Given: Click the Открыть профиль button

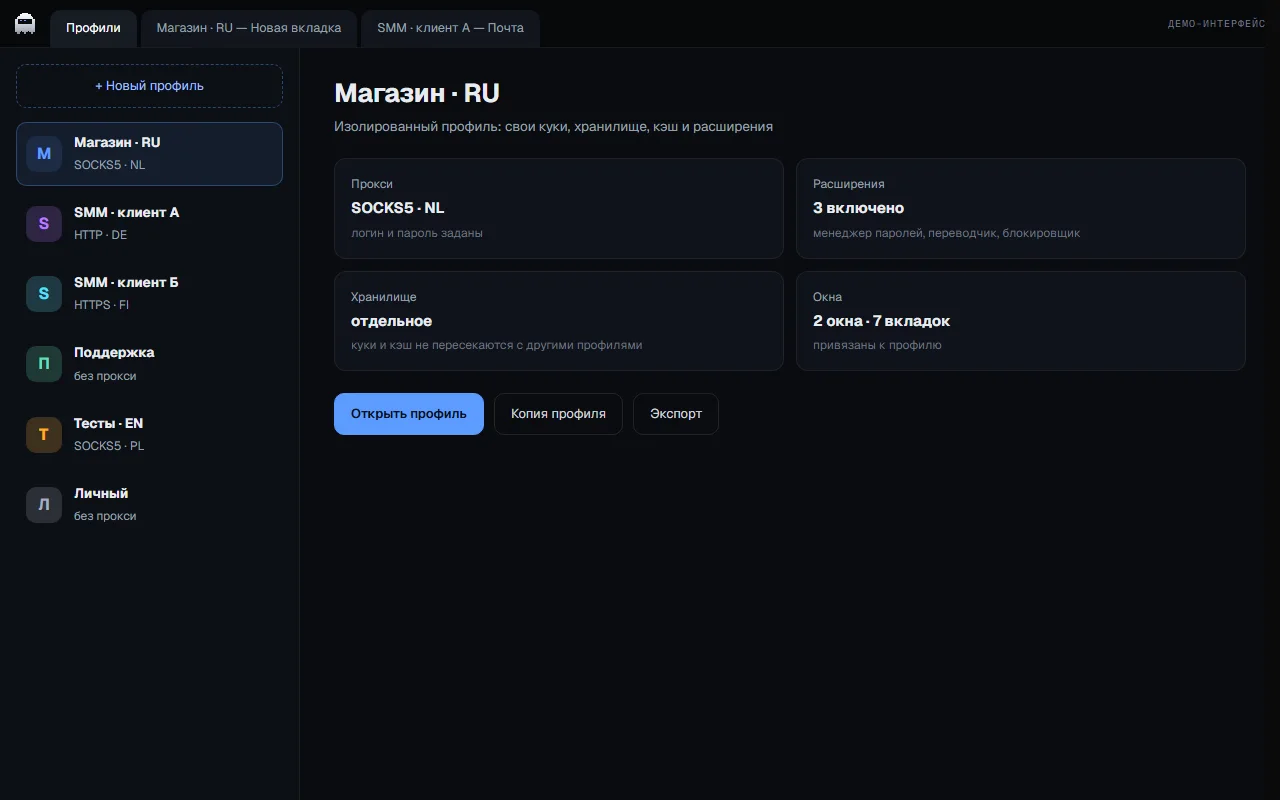Looking at the screenshot, I should pos(409,414).
